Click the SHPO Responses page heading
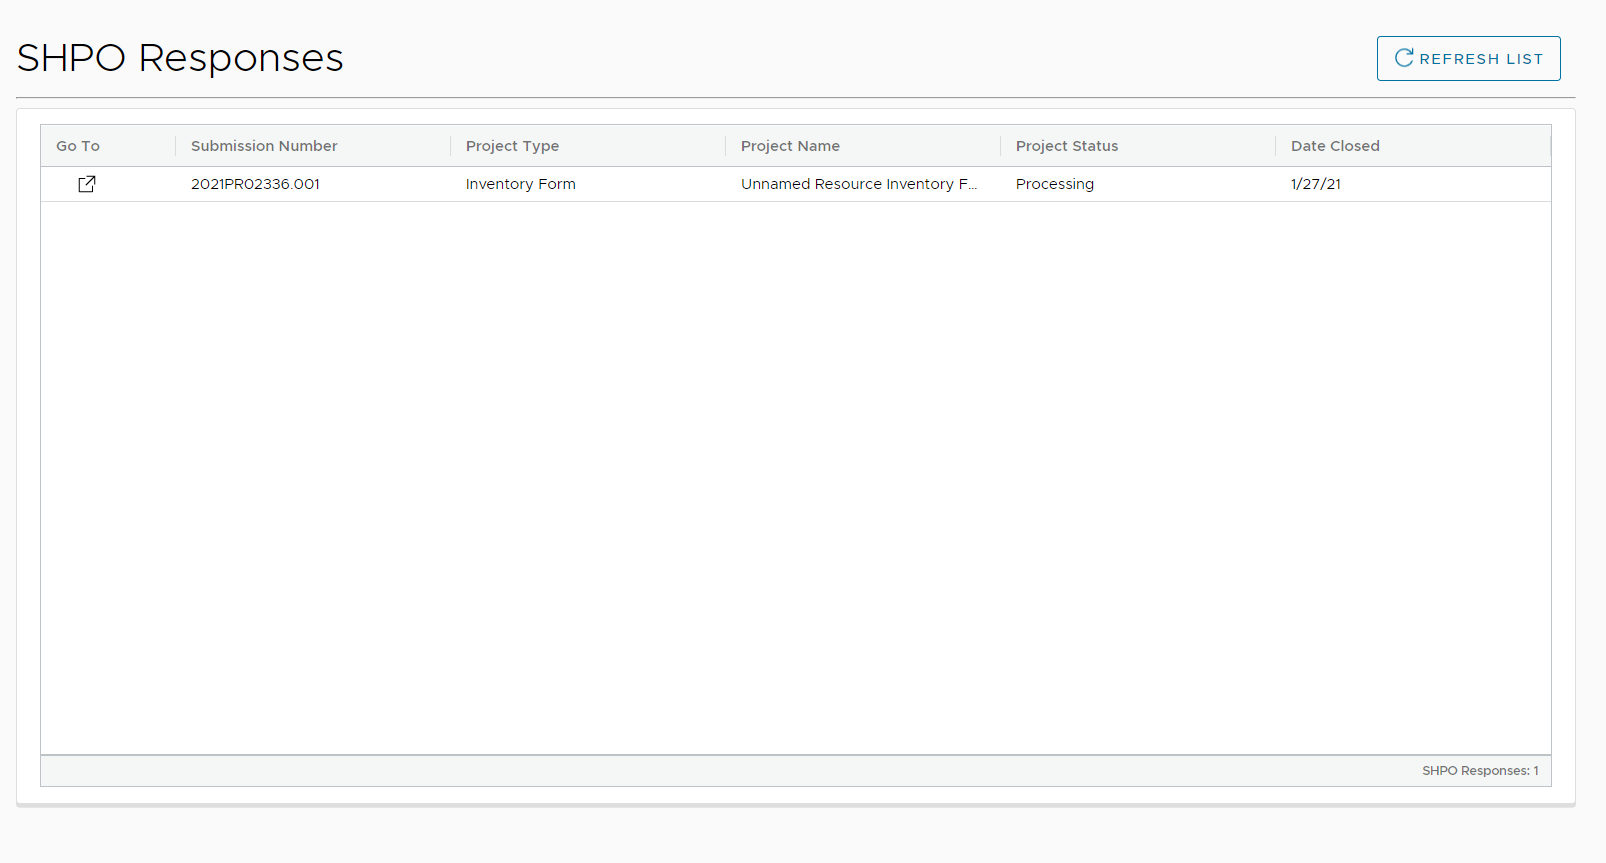The height and width of the screenshot is (863, 1606). (180, 58)
